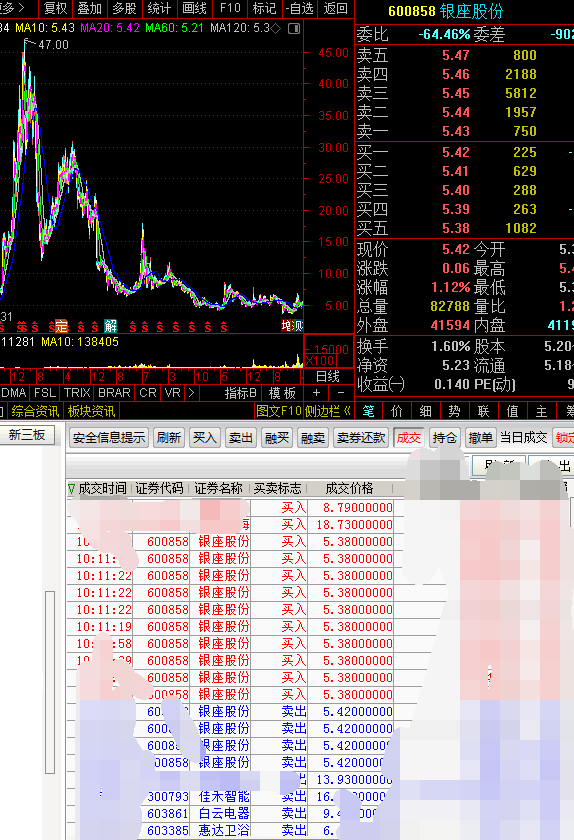This screenshot has height=840, width=574.
Task: Select the 新三板 tab
Action: click(x=27, y=435)
